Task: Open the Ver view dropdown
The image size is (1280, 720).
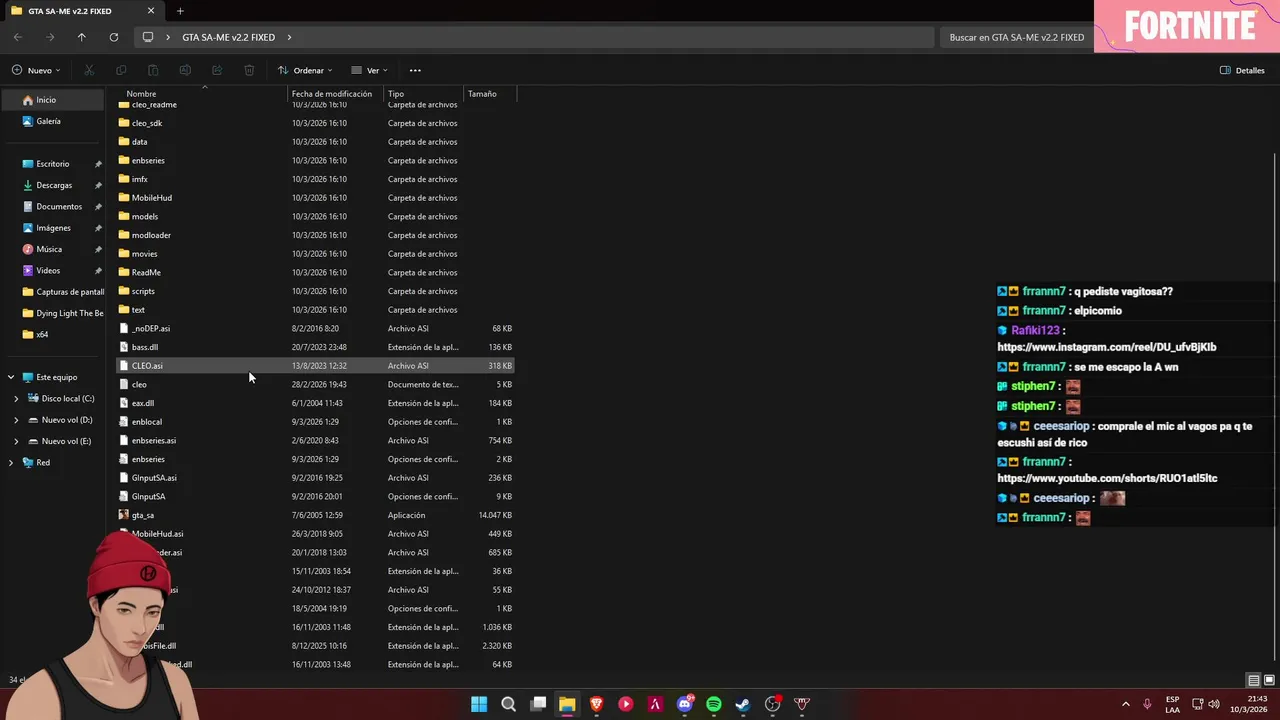Action: (369, 70)
